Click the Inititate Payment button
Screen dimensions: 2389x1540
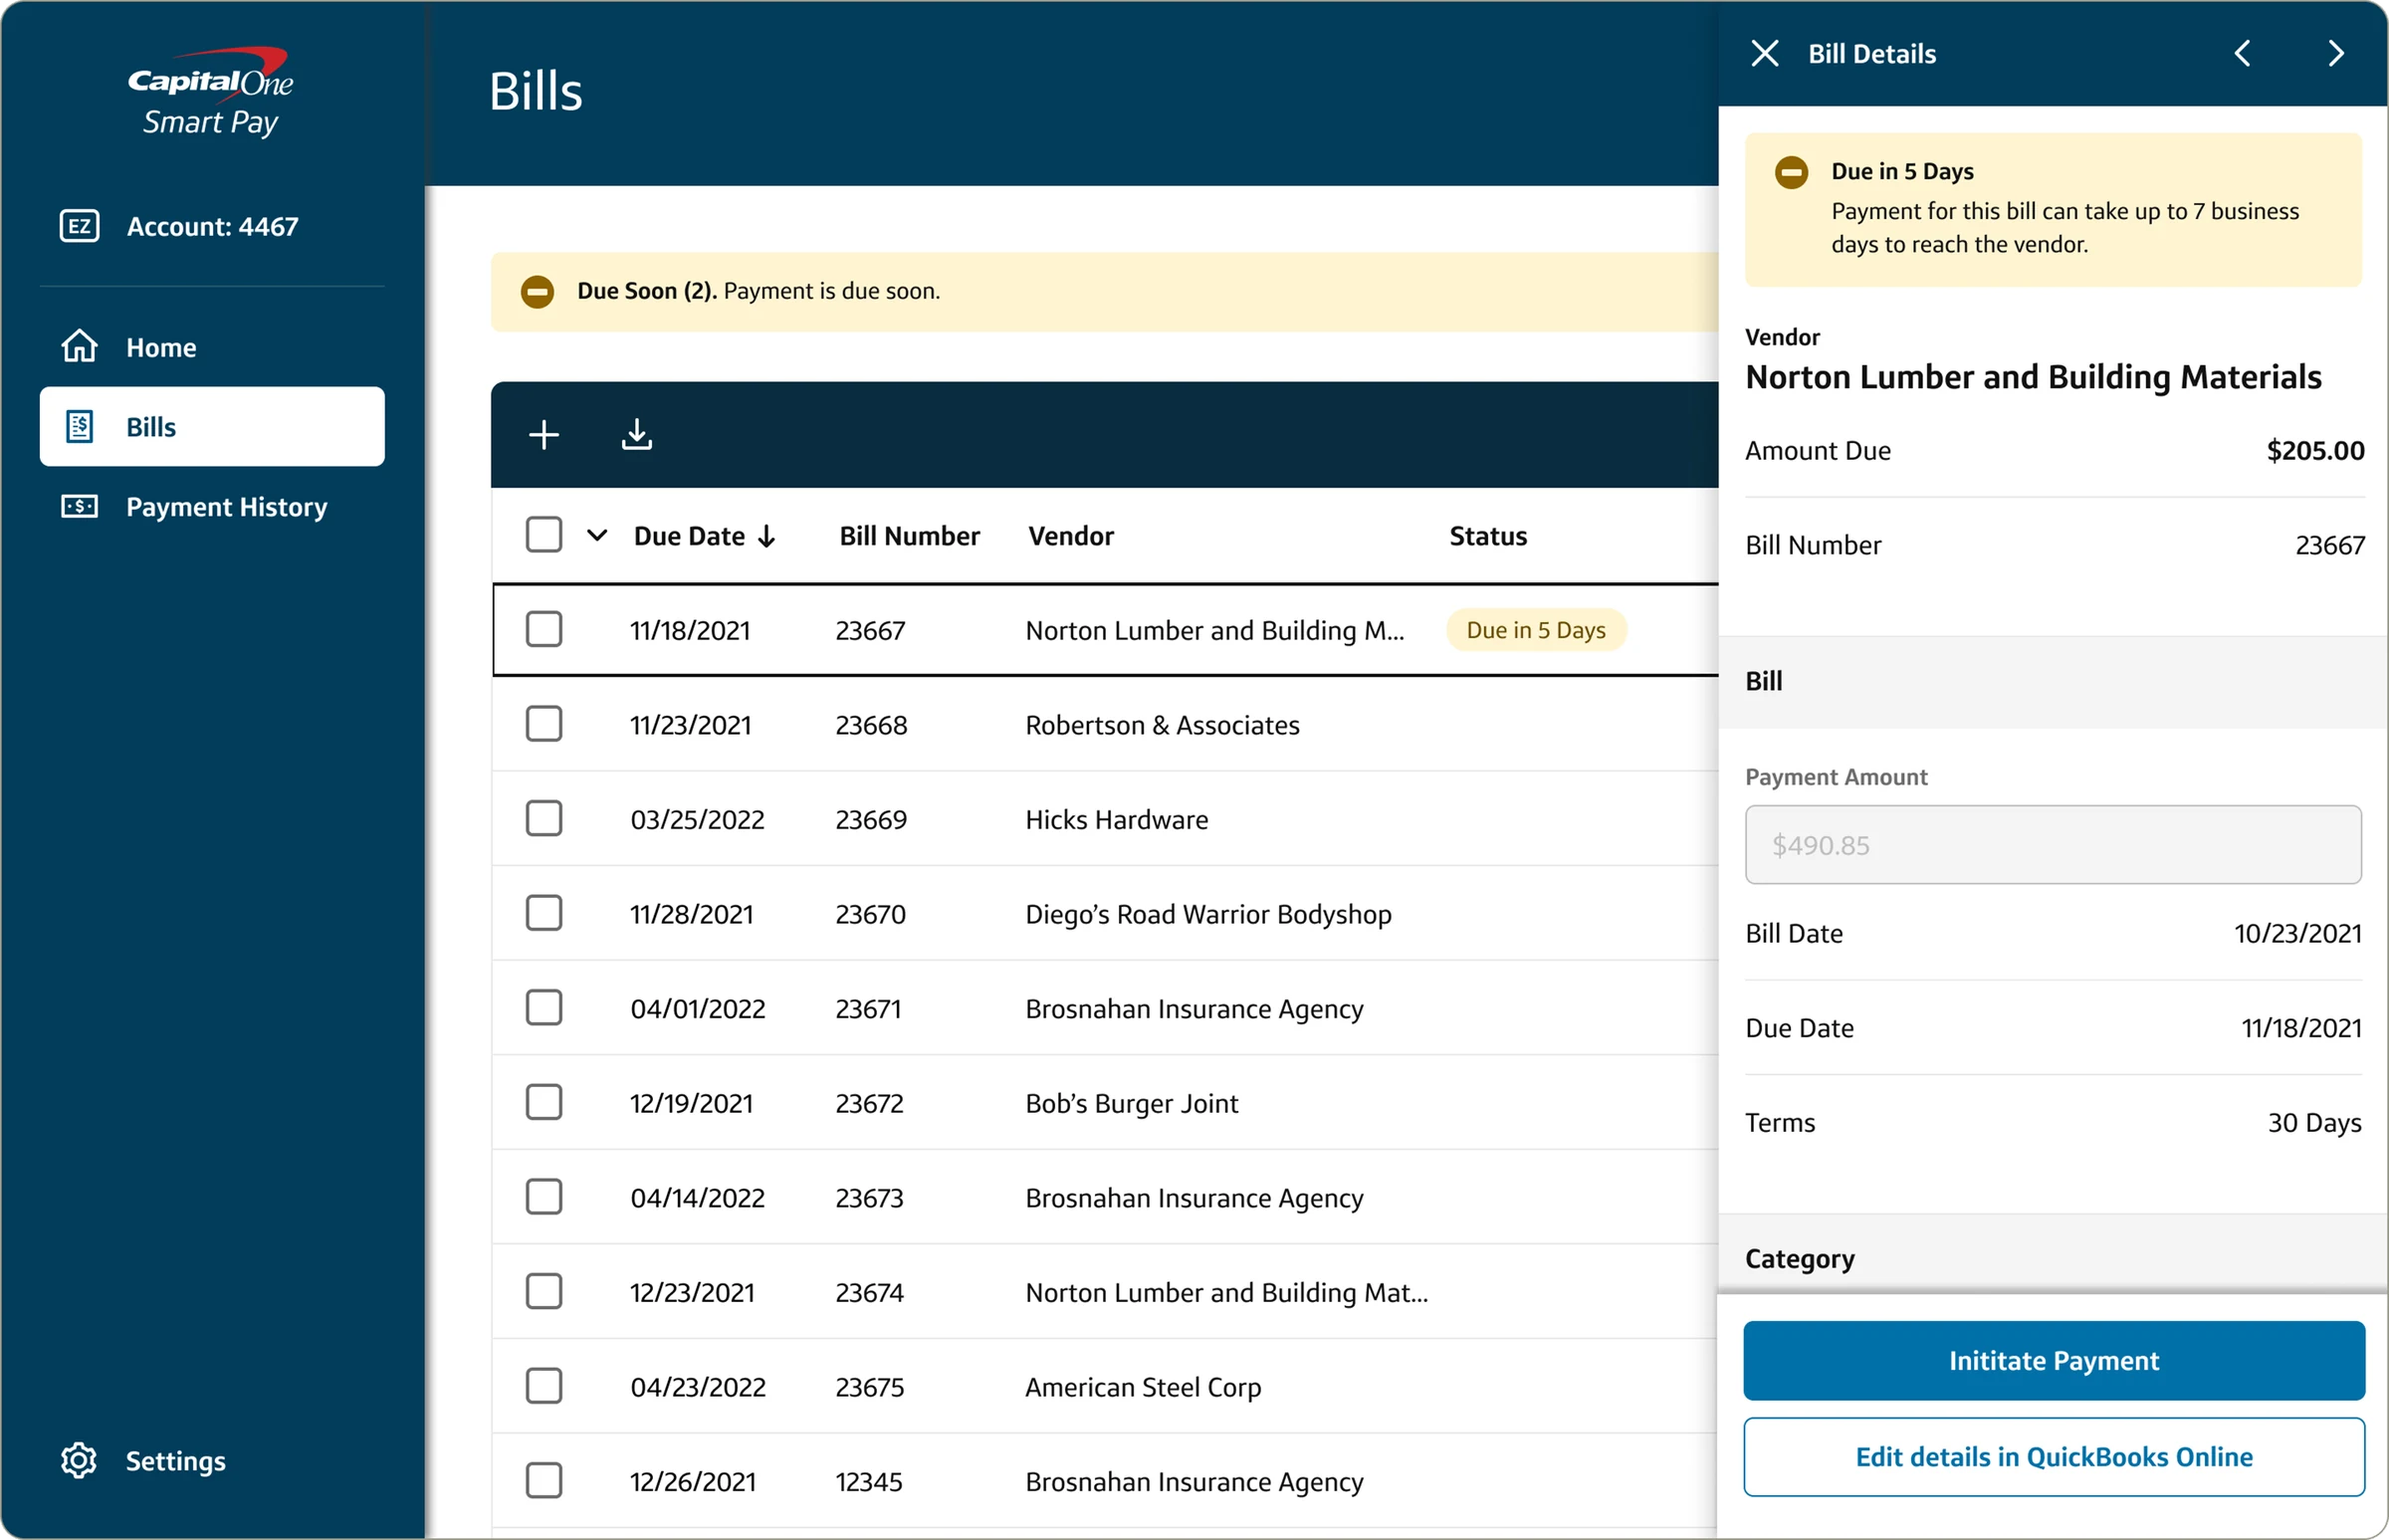coord(2054,1361)
